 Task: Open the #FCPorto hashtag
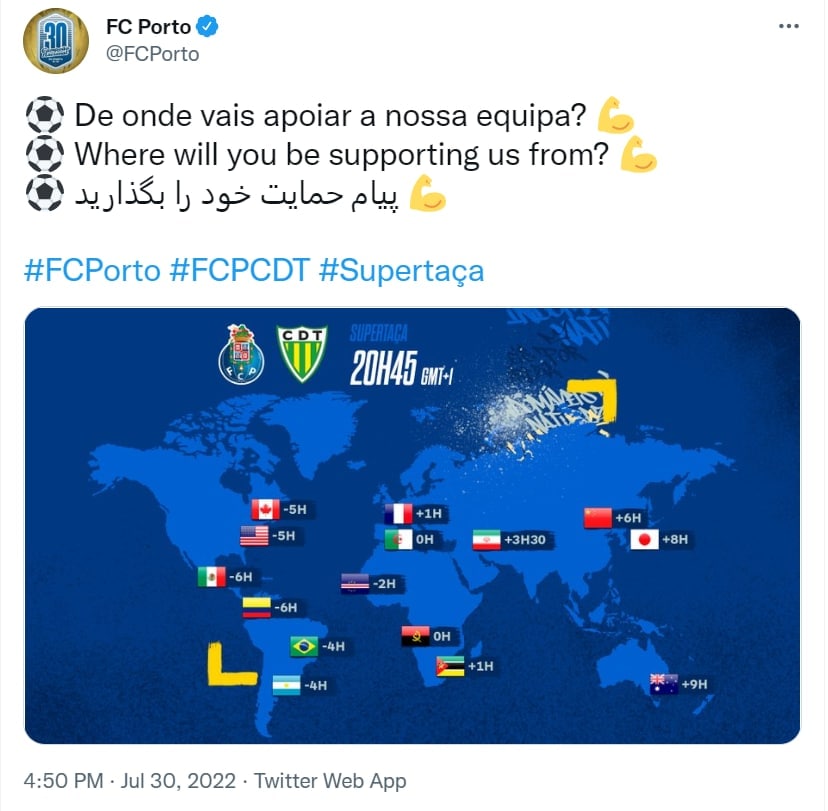click(x=90, y=270)
